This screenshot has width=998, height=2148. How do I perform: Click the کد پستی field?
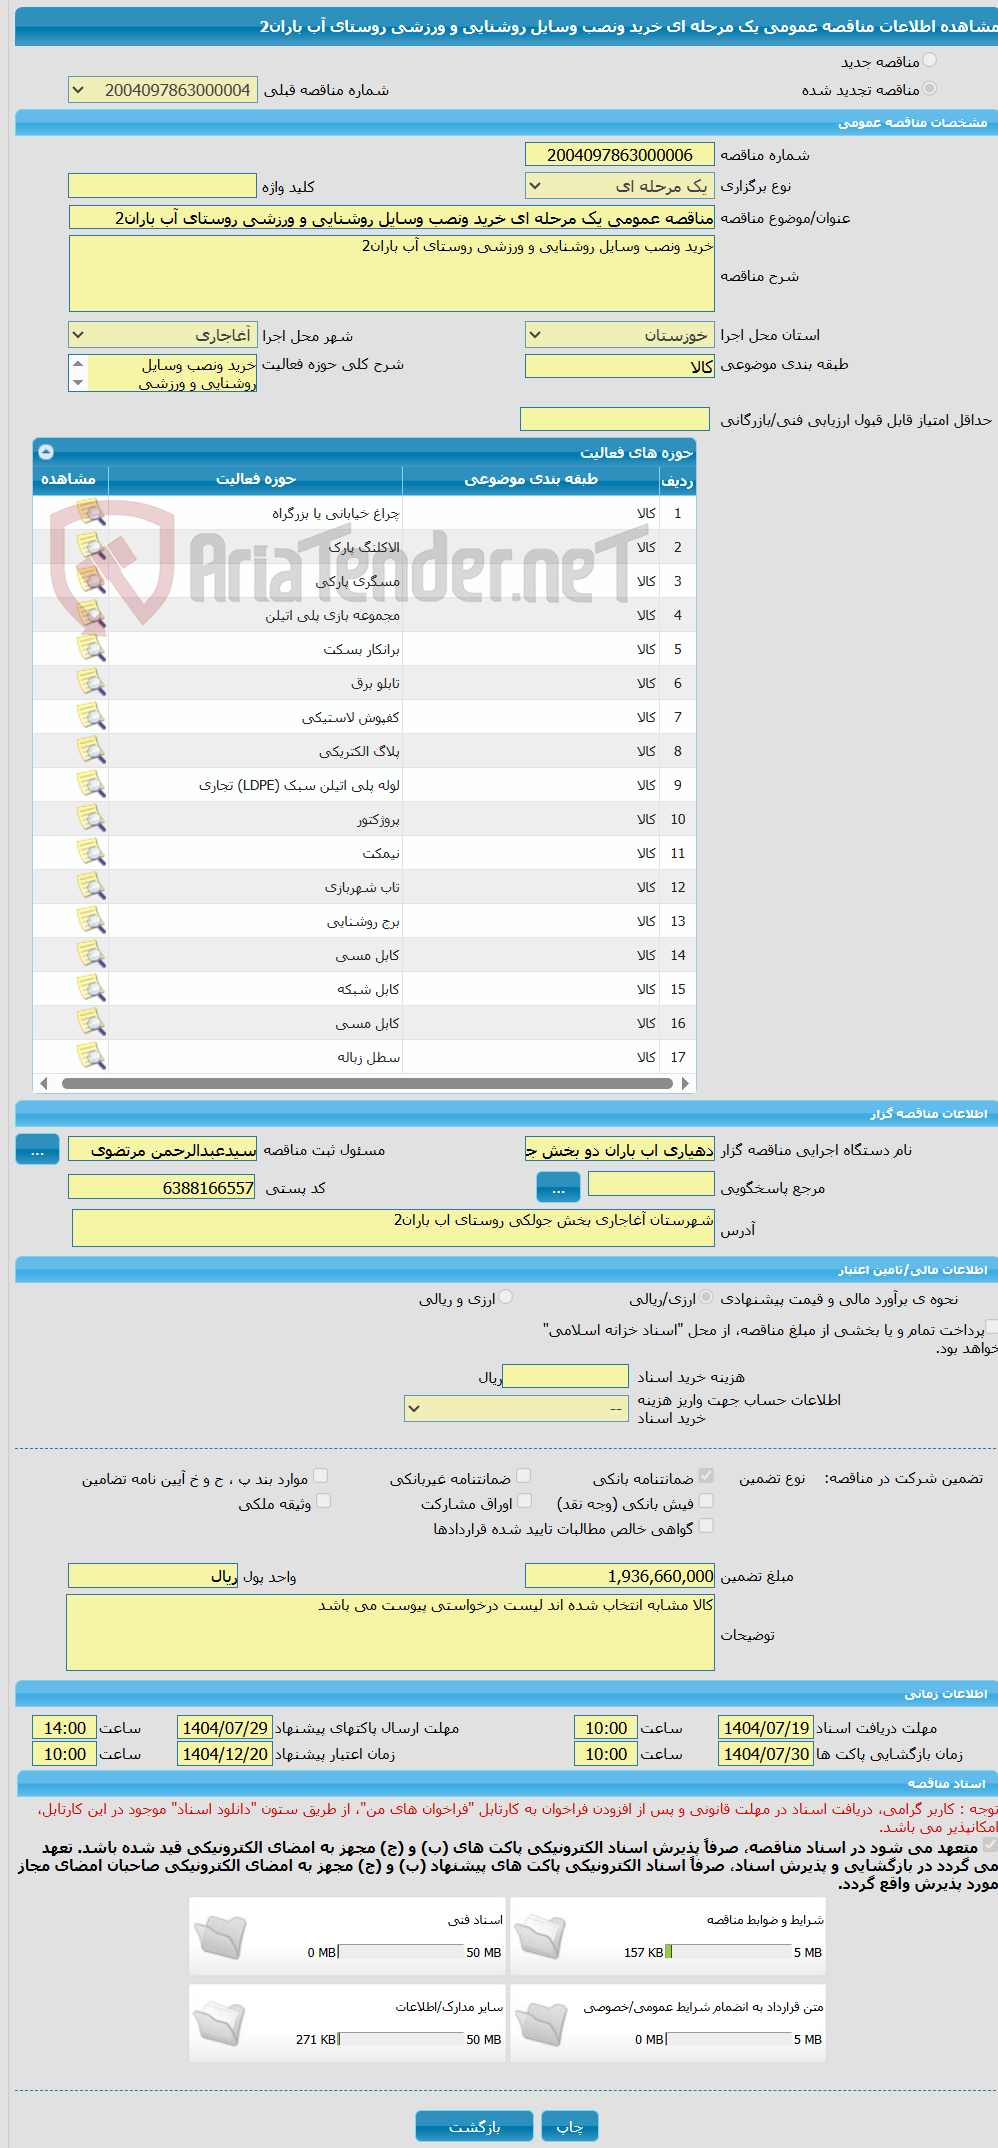click(163, 1187)
